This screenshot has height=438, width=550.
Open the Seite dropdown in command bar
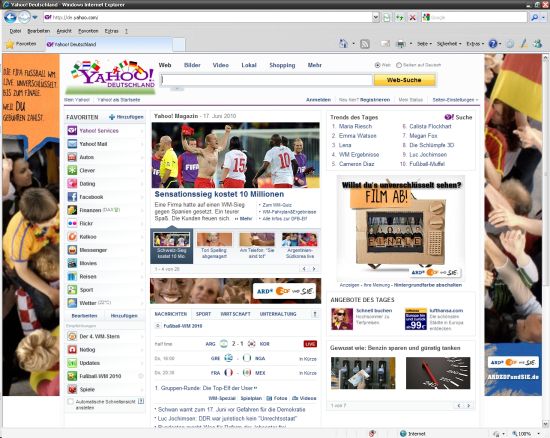pos(424,44)
